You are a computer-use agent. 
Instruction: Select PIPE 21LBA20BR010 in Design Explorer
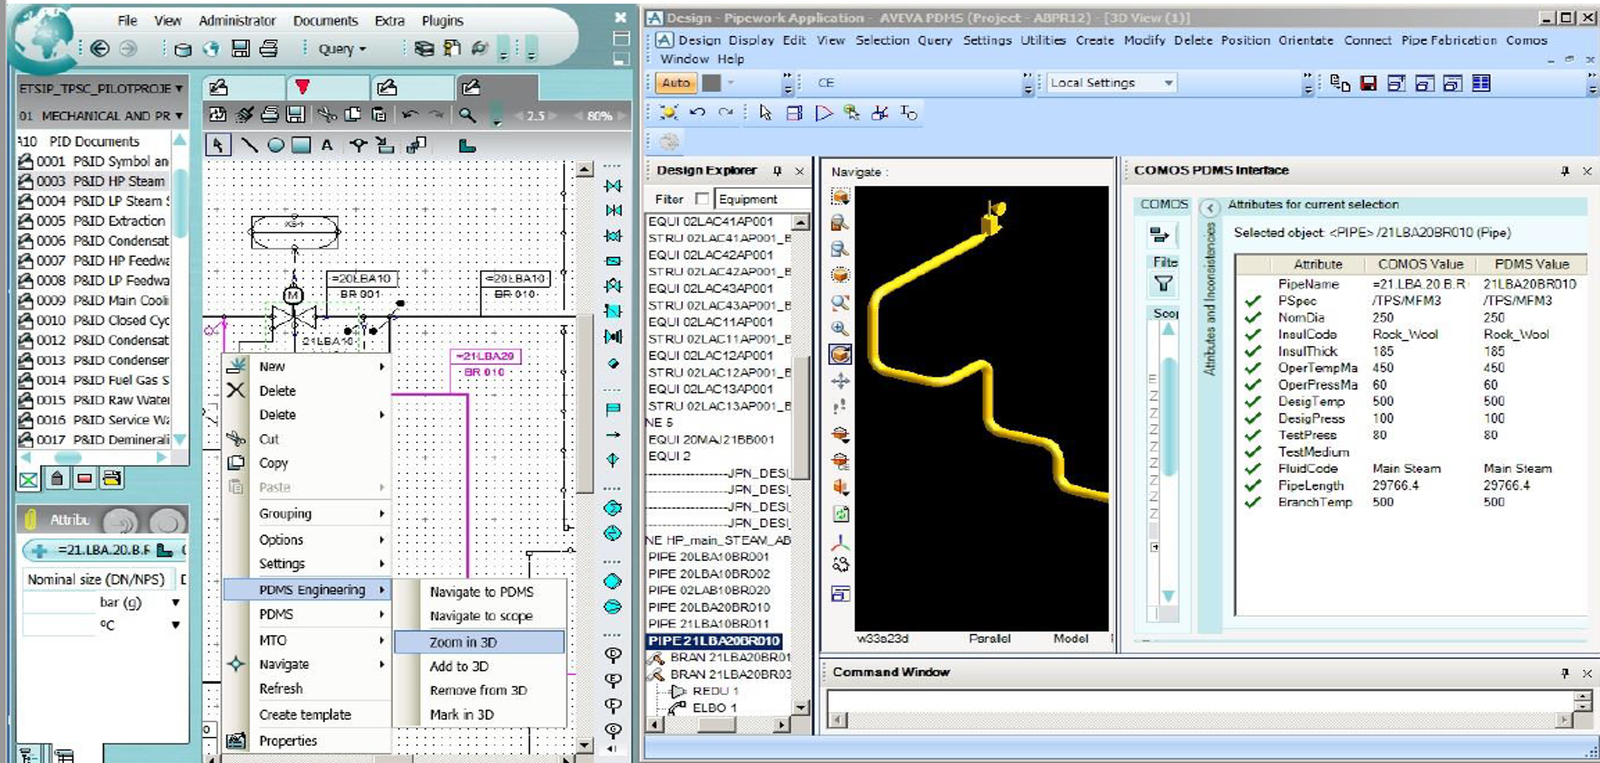tap(713, 641)
